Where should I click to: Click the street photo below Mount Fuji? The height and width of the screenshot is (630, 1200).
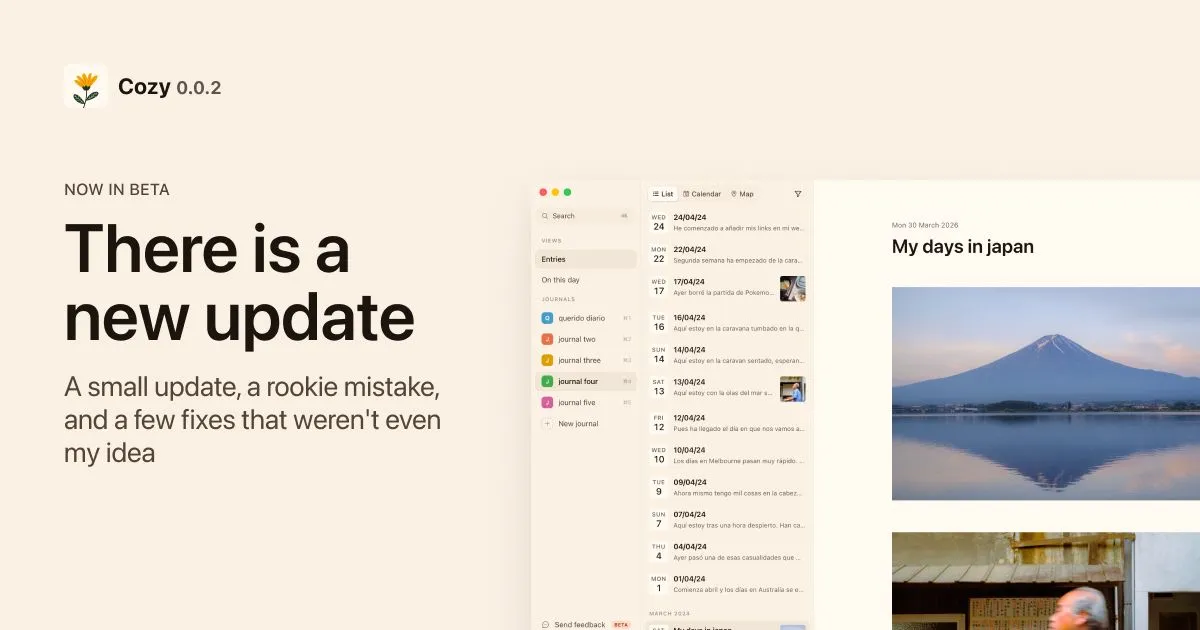[1046, 581]
